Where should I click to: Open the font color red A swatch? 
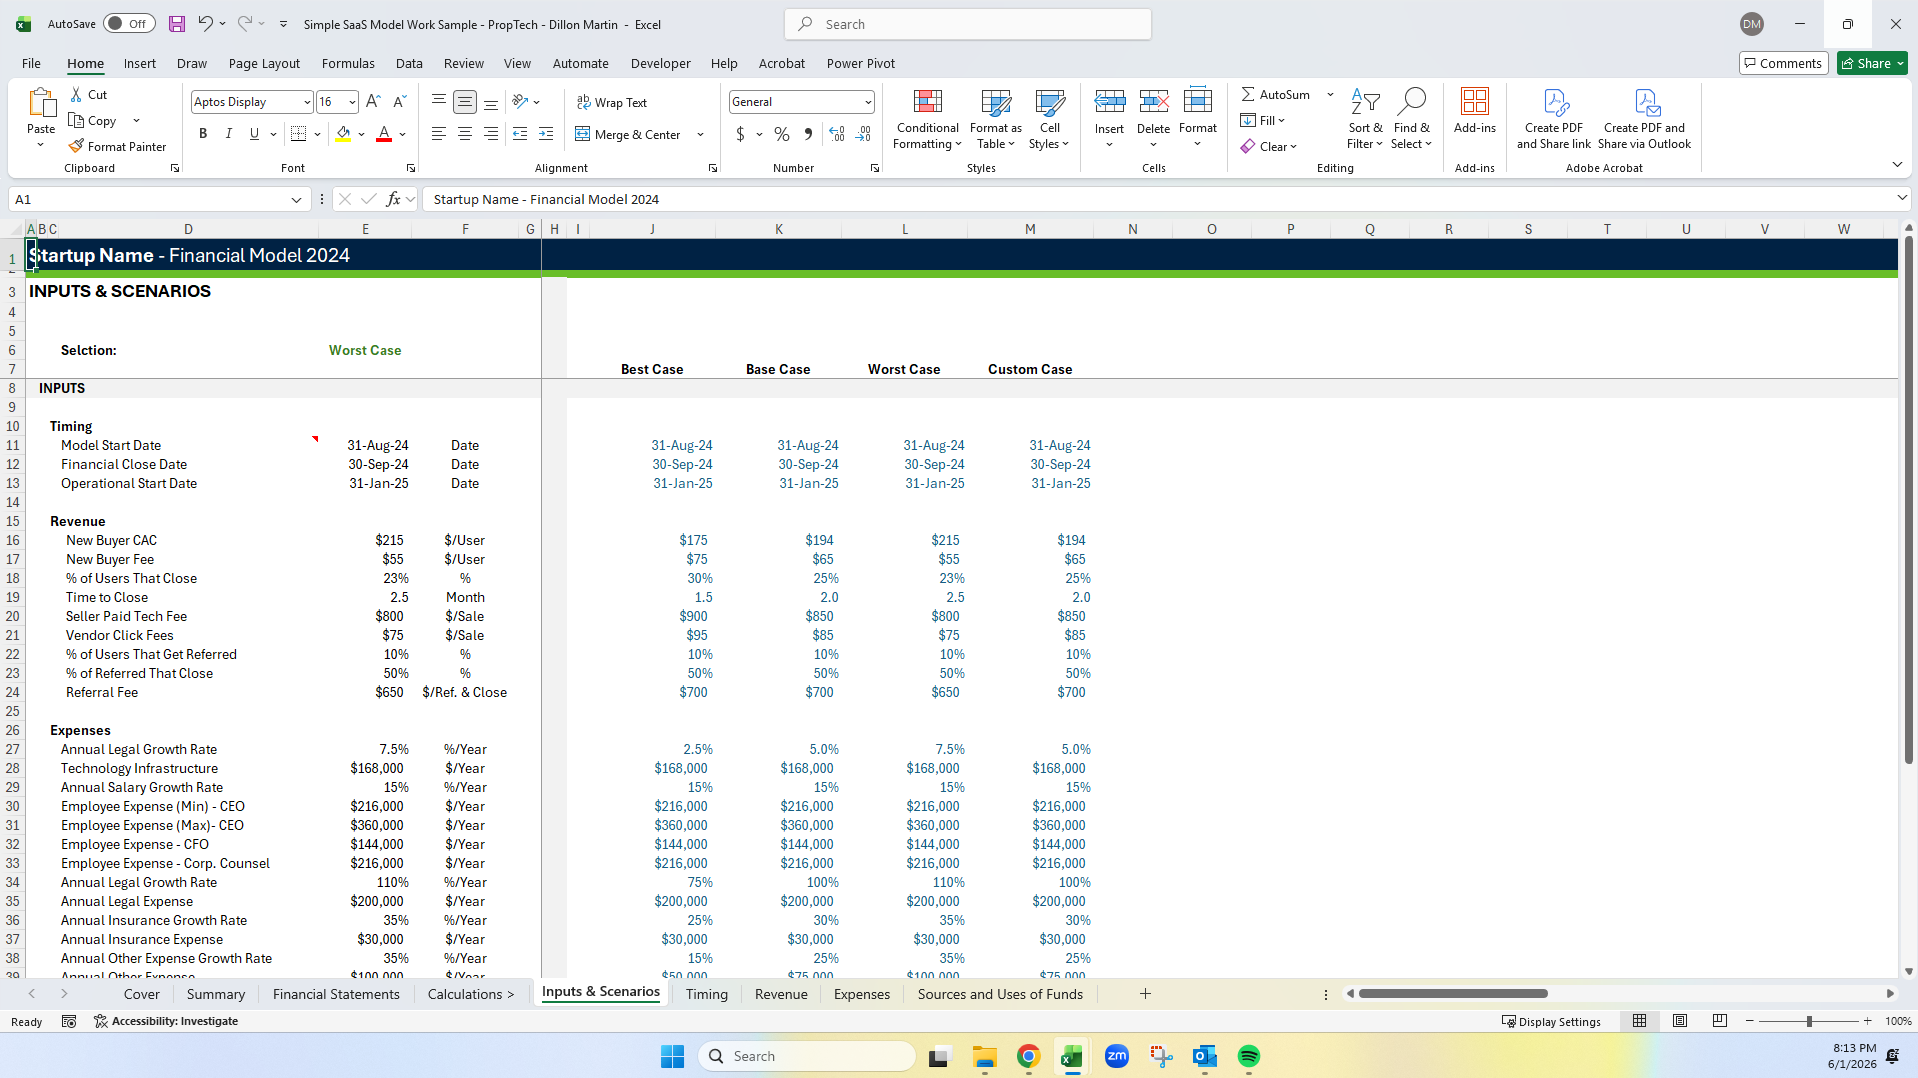click(384, 134)
